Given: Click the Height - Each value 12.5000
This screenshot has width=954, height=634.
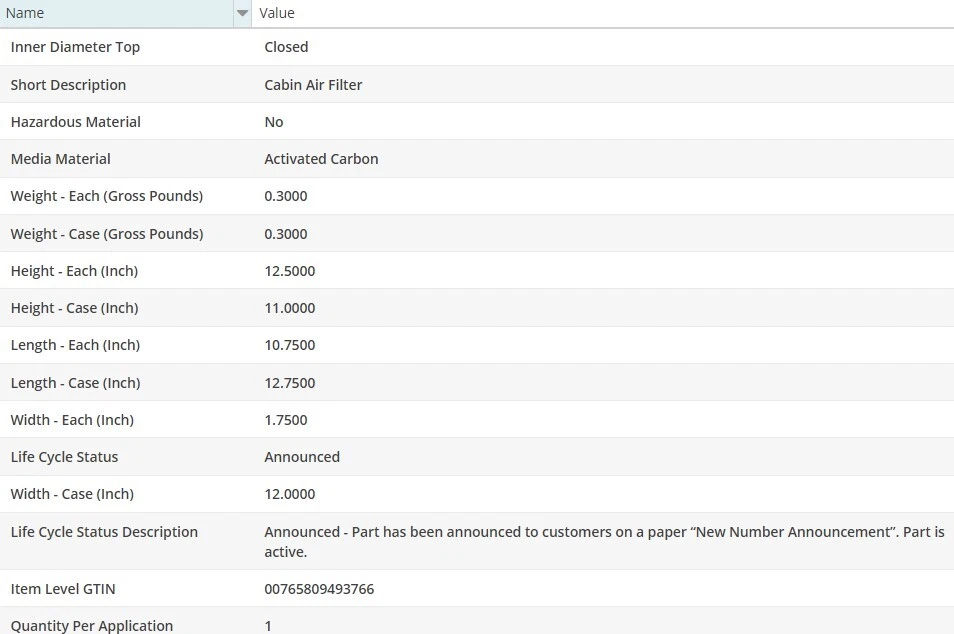Looking at the screenshot, I should coord(290,271).
